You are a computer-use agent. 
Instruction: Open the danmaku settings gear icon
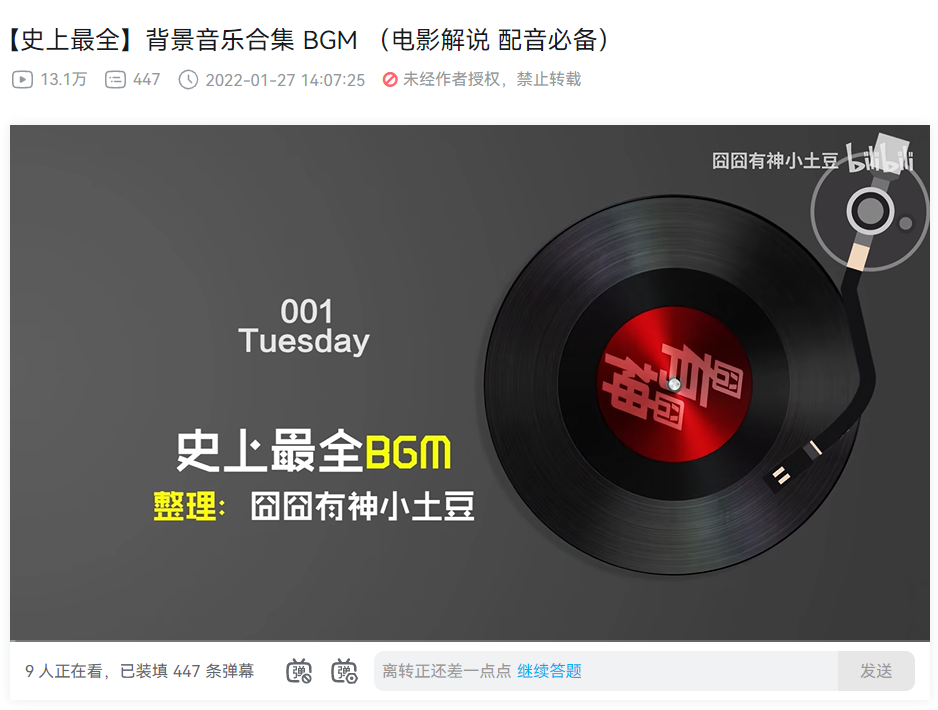(345, 671)
